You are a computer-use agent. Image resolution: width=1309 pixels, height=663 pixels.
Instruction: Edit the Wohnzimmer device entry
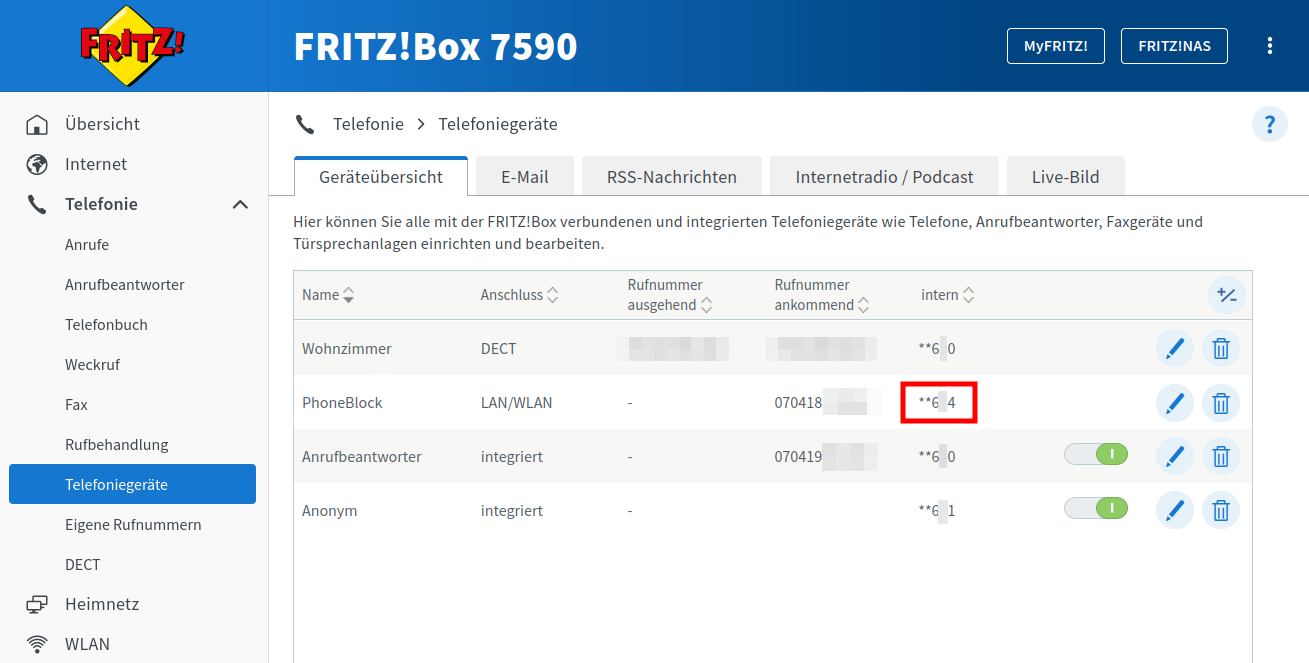point(1174,349)
